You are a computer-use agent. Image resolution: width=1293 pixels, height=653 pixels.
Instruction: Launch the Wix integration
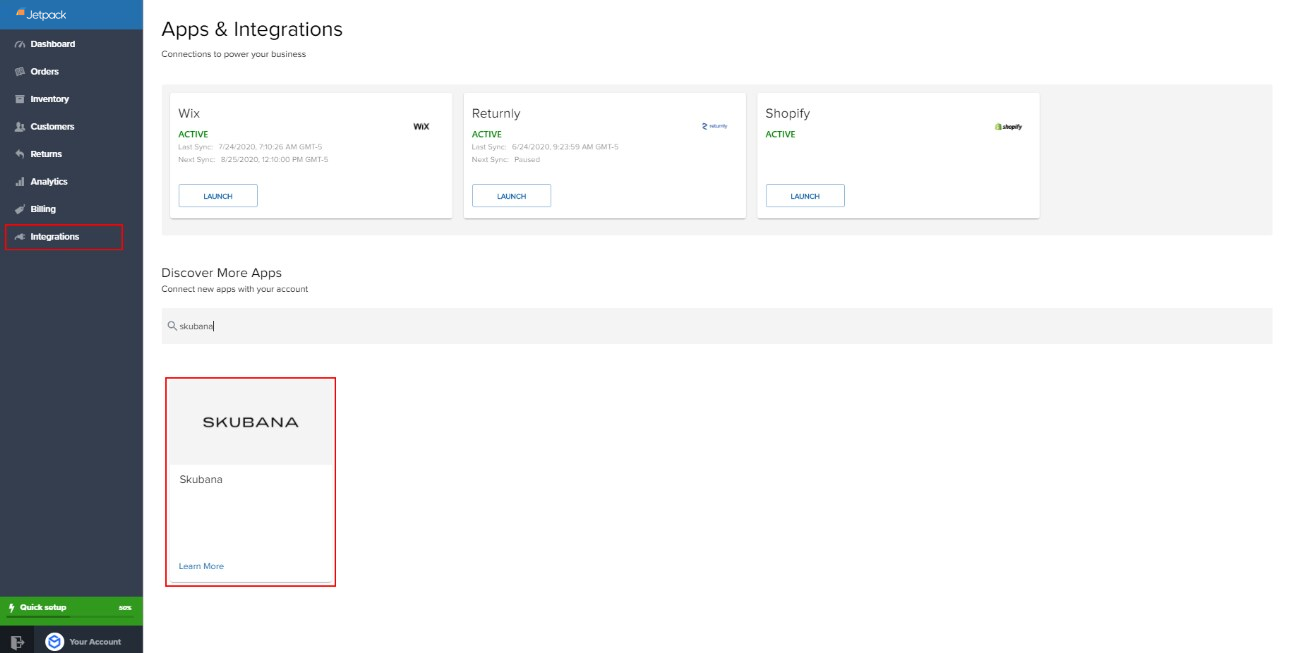click(217, 195)
